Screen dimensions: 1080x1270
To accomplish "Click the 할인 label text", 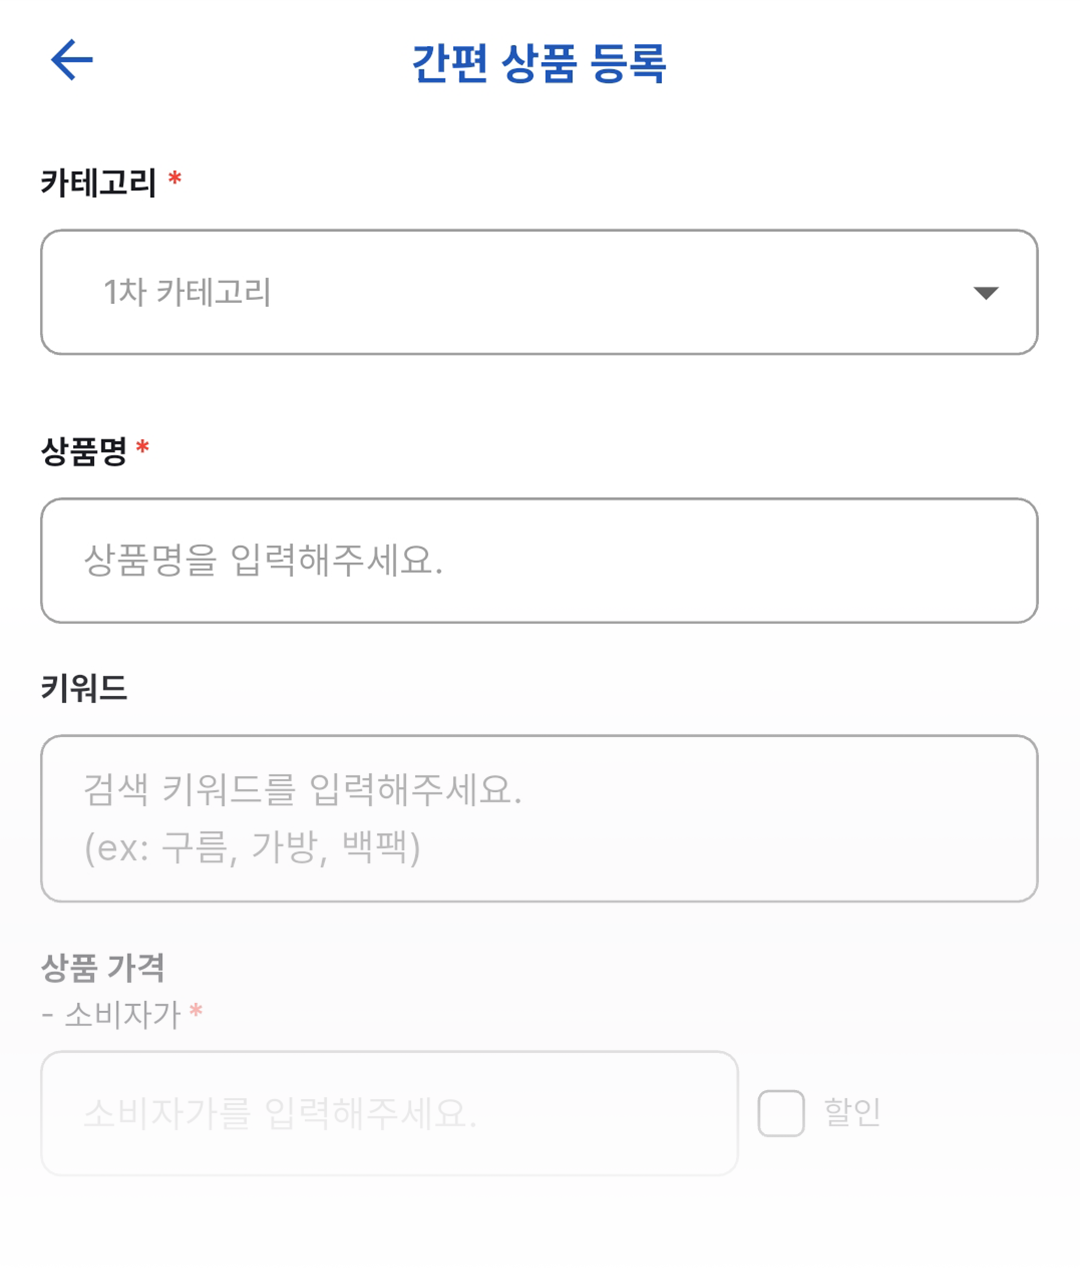I will tap(852, 1112).
